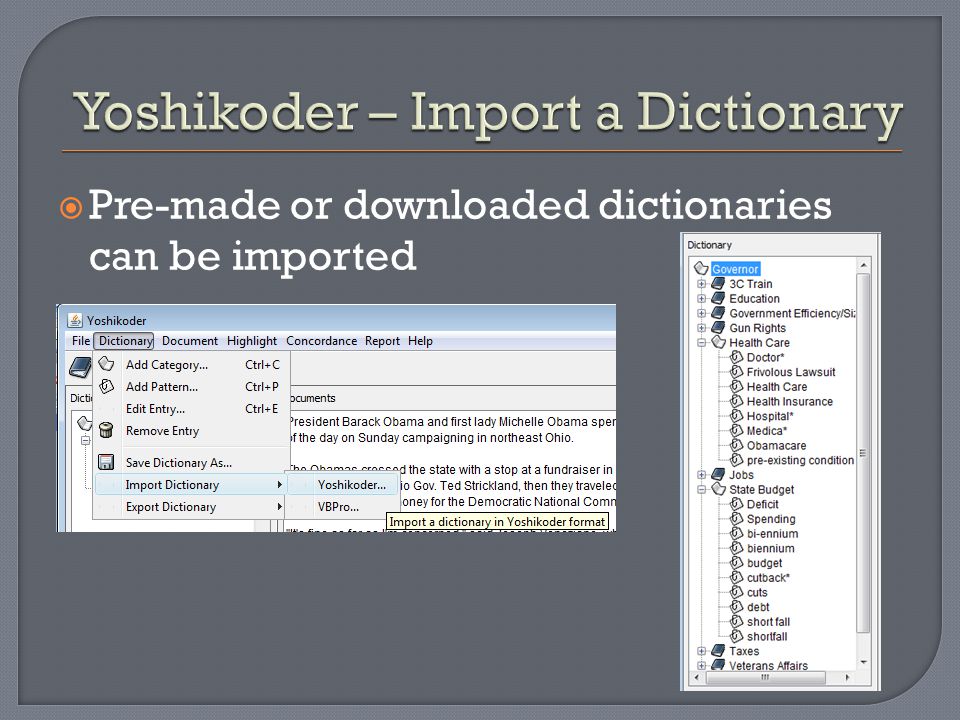Screen dimensions: 960x720
Task: Click dictionary horizontal scrollbar left arrow
Action: point(697,677)
